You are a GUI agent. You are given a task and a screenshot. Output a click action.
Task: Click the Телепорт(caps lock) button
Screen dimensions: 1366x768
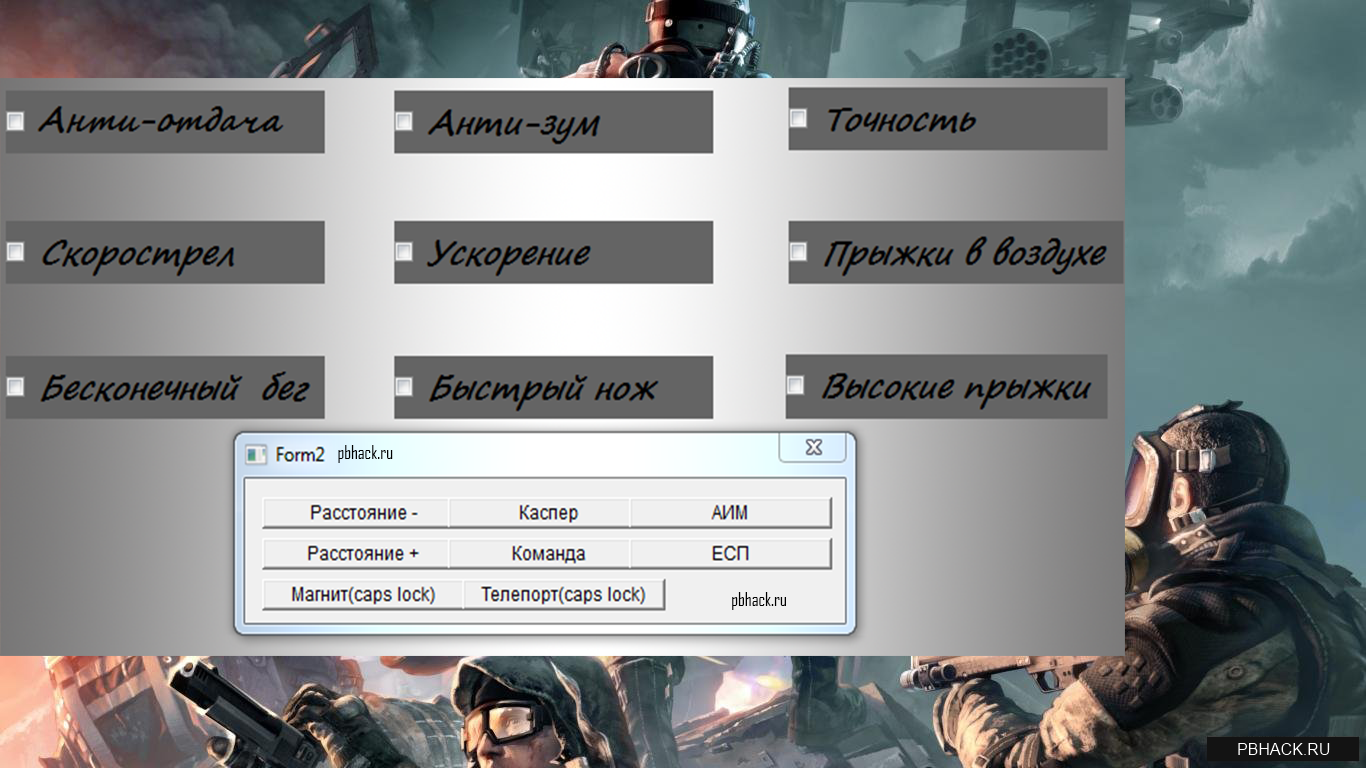pos(564,594)
